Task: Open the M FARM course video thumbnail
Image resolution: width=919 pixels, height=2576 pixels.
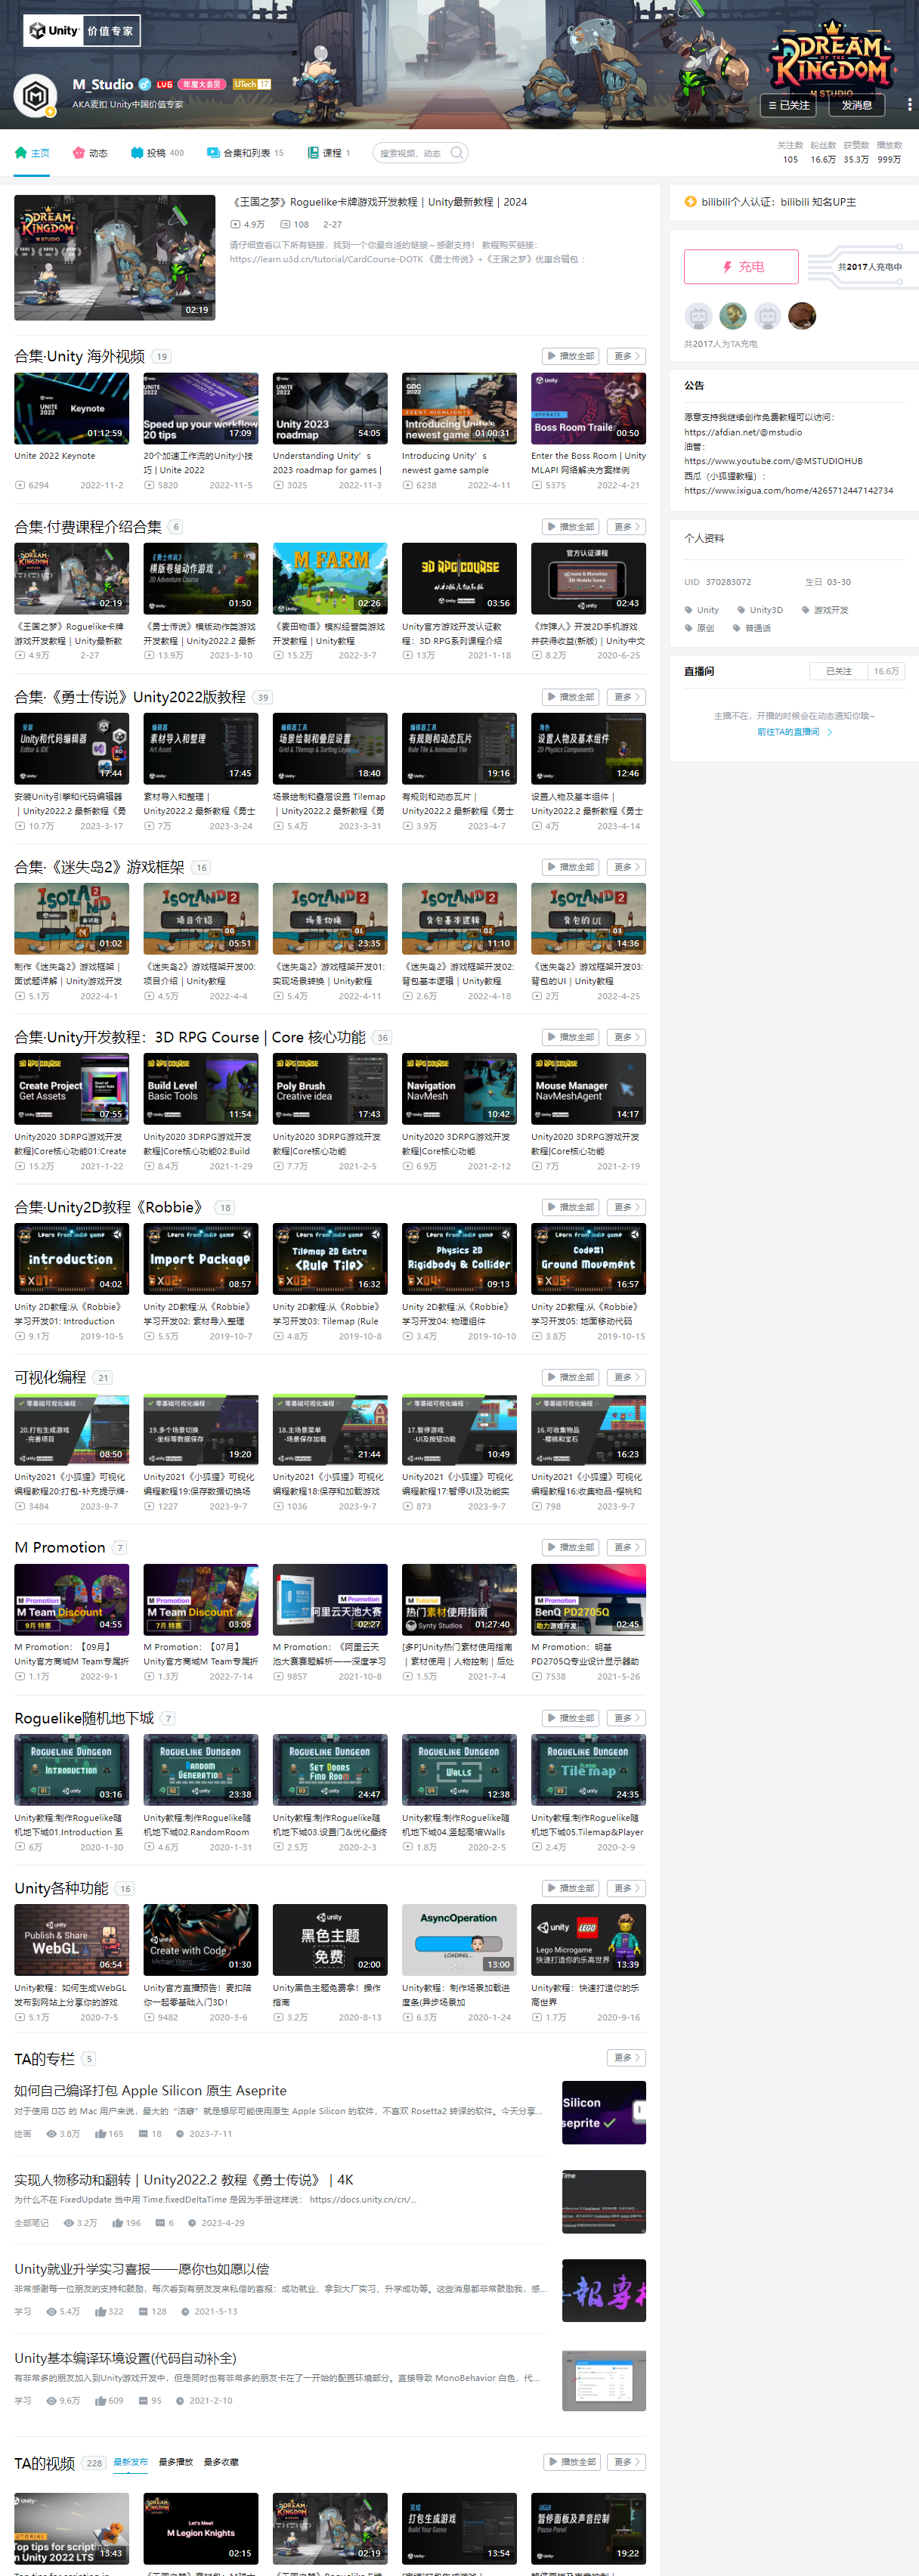Action: tap(330, 578)
